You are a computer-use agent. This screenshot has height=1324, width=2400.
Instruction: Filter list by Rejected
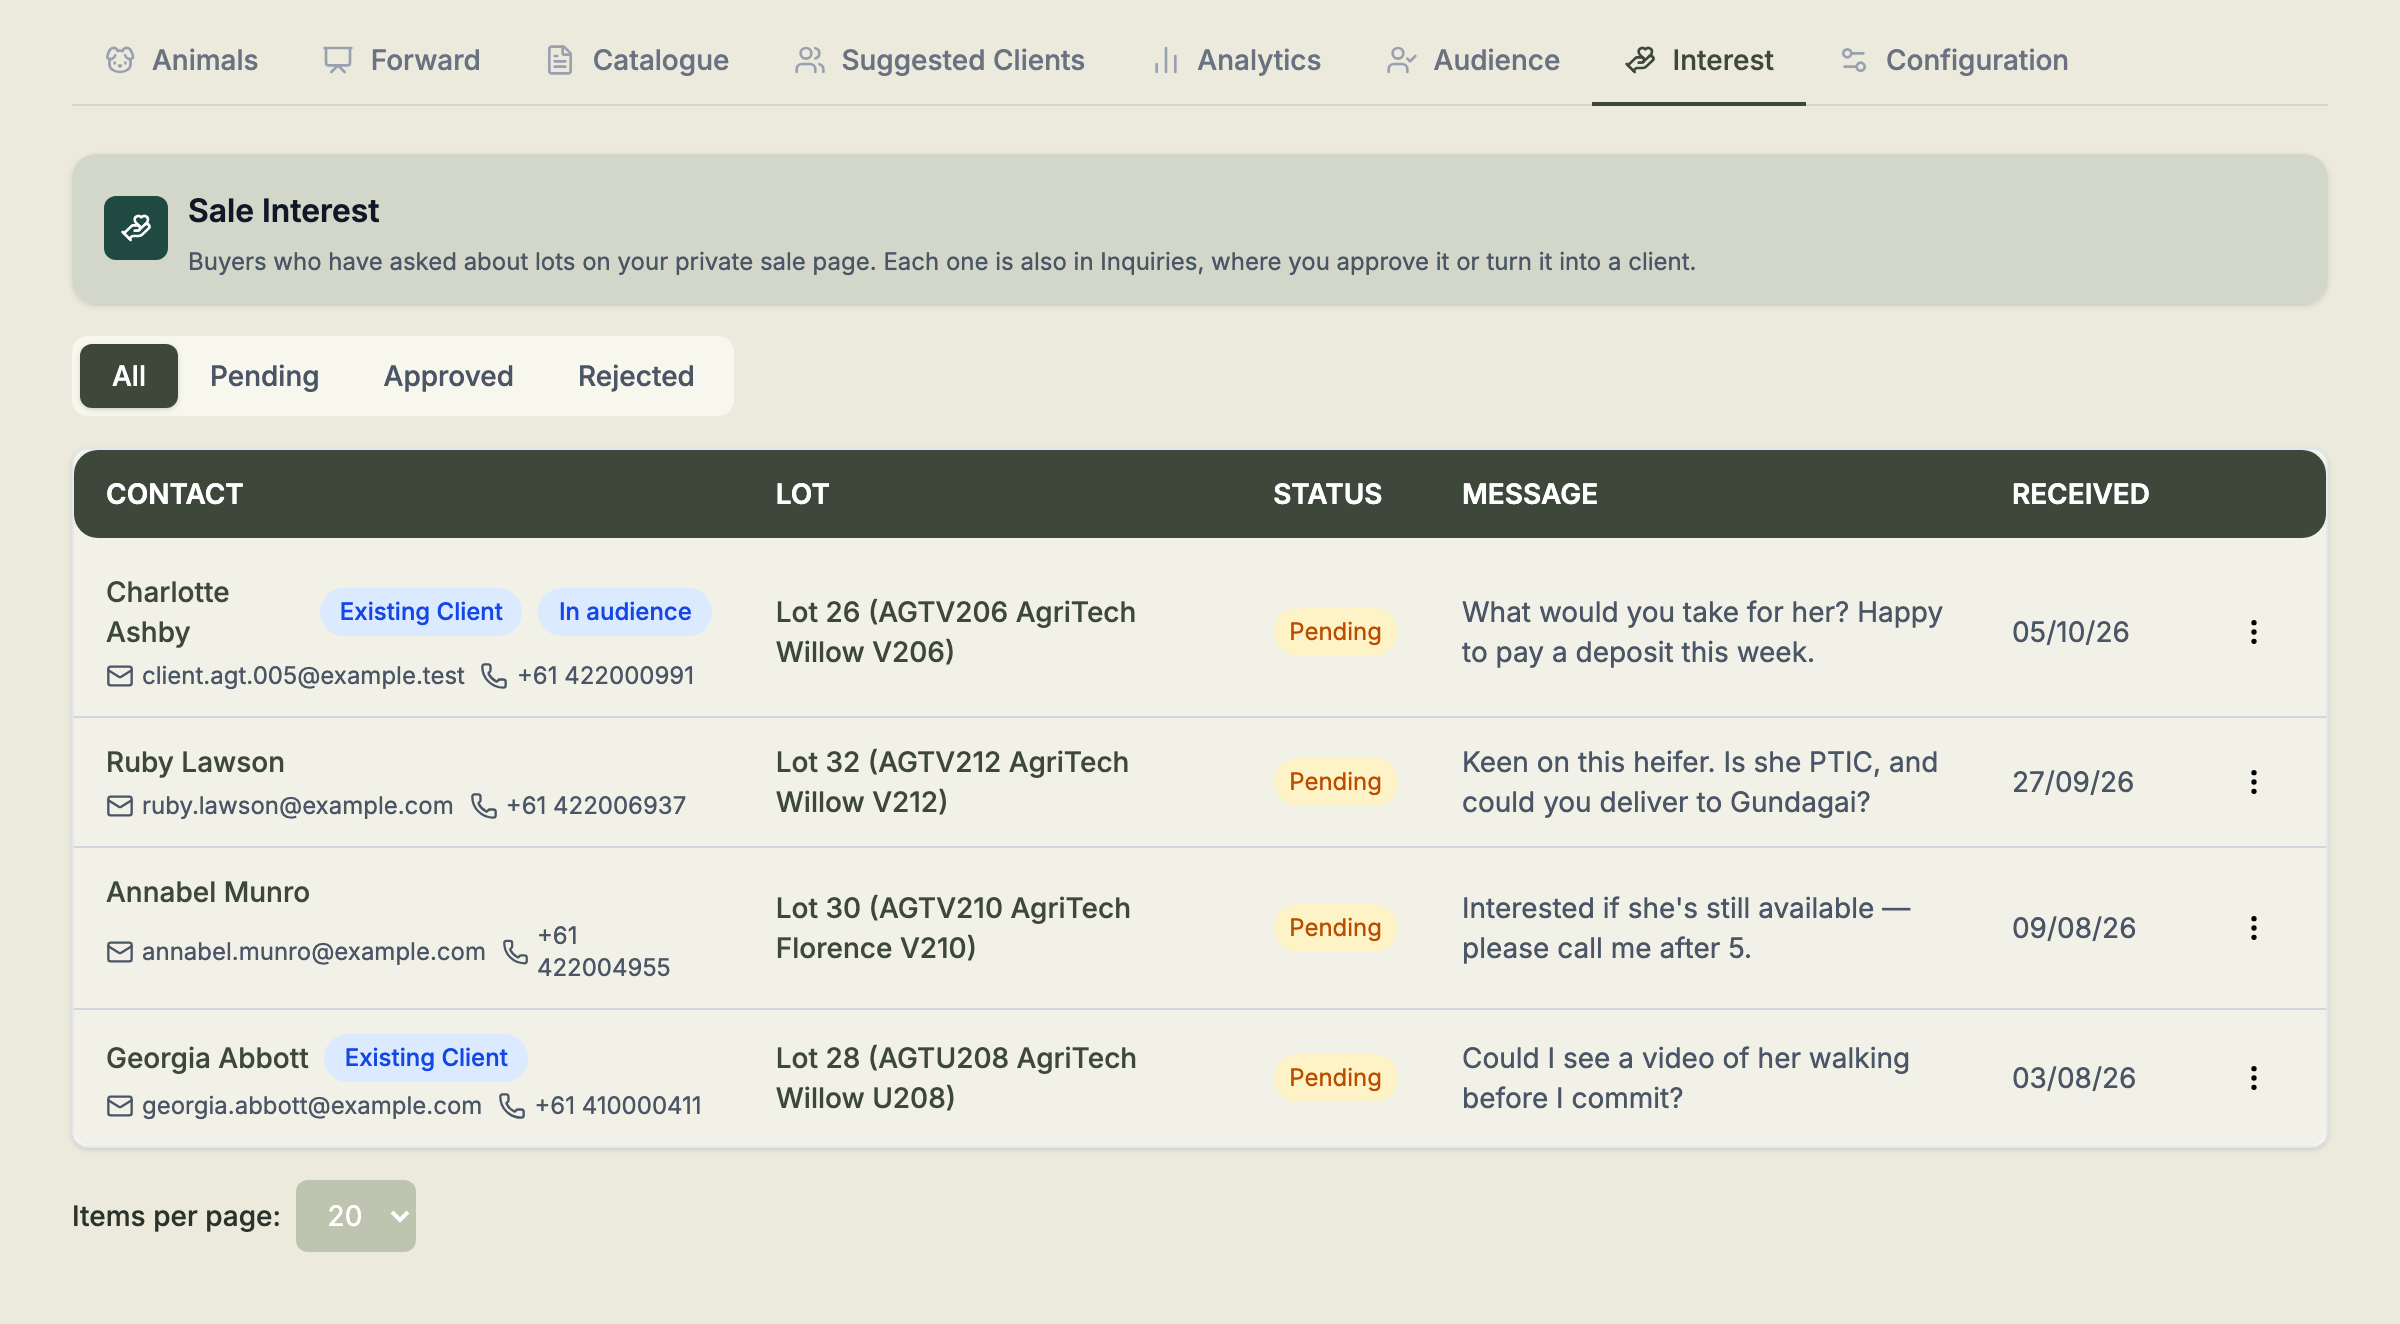coord(636,376)
